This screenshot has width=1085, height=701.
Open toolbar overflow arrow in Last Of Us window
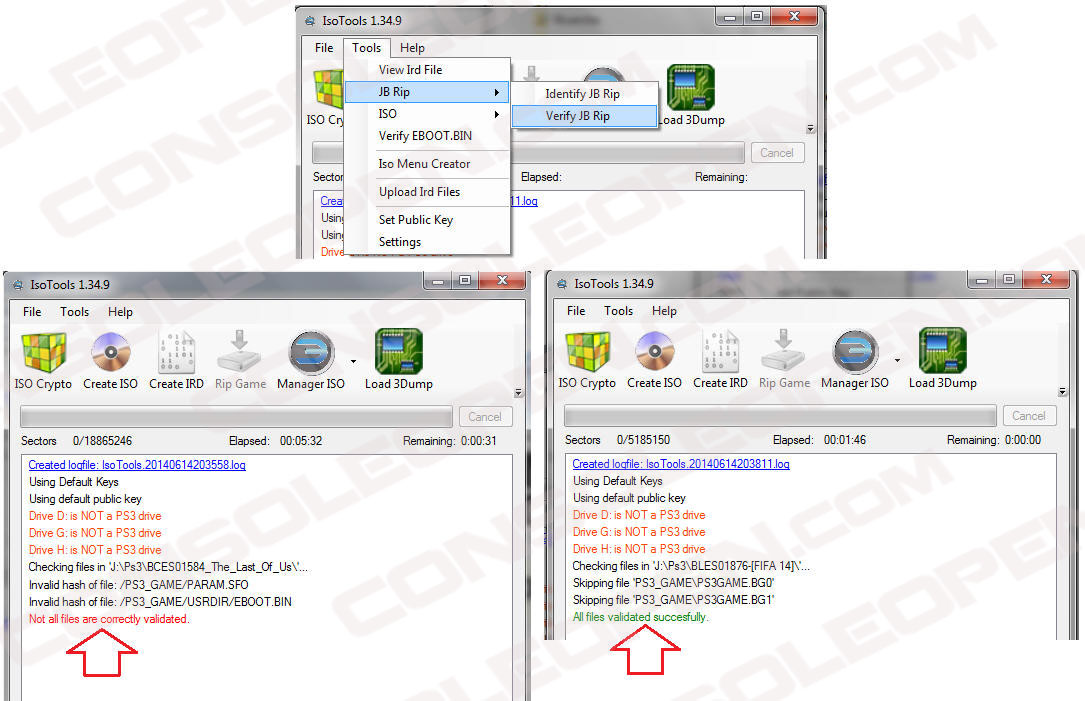(x=518, y=393)
